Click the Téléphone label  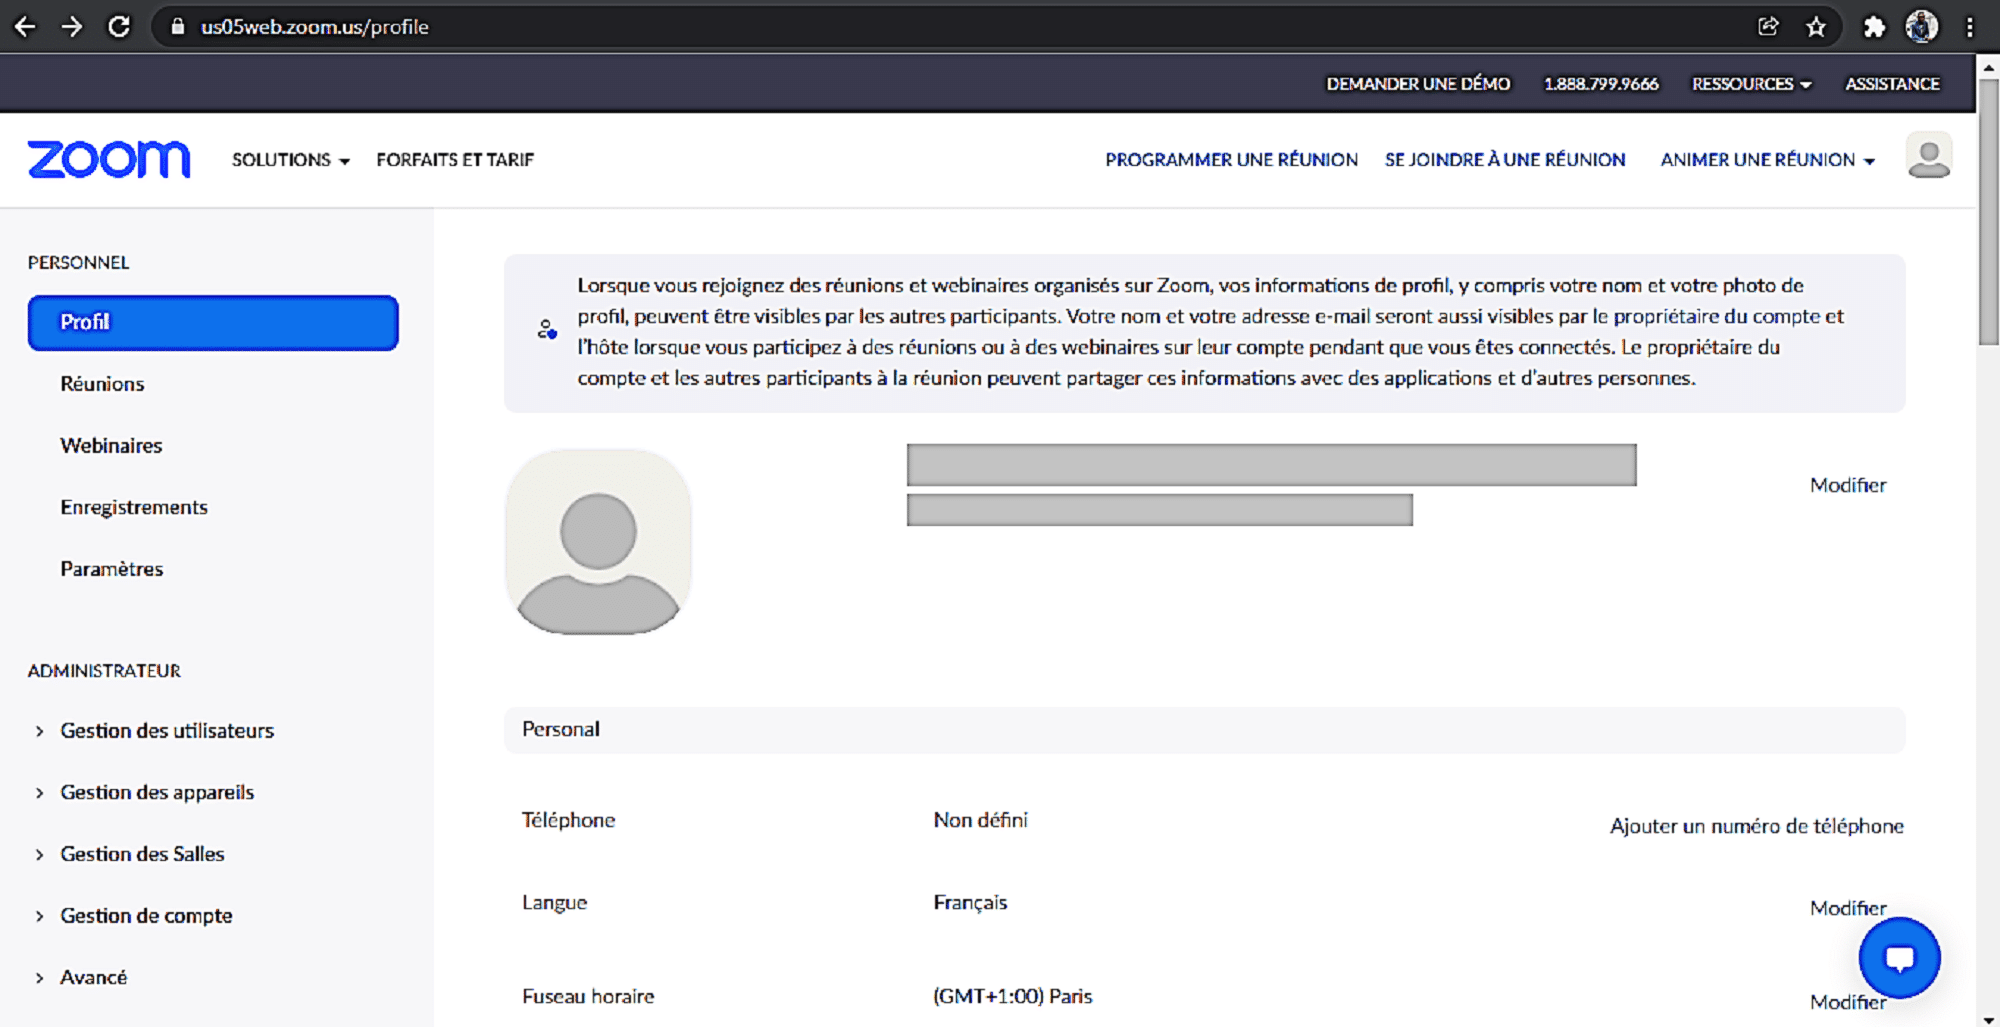pyautogui.click(x=568, y=820)
